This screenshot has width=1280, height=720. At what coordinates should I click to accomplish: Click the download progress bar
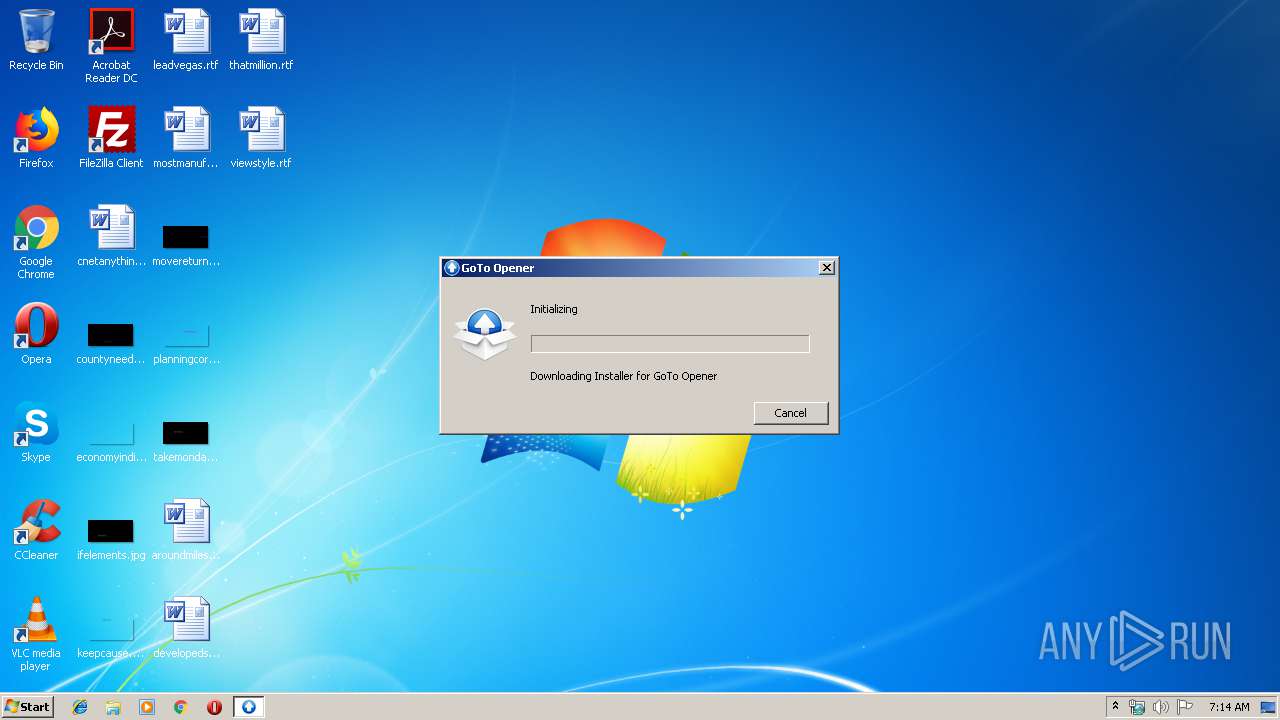[670, 344]
